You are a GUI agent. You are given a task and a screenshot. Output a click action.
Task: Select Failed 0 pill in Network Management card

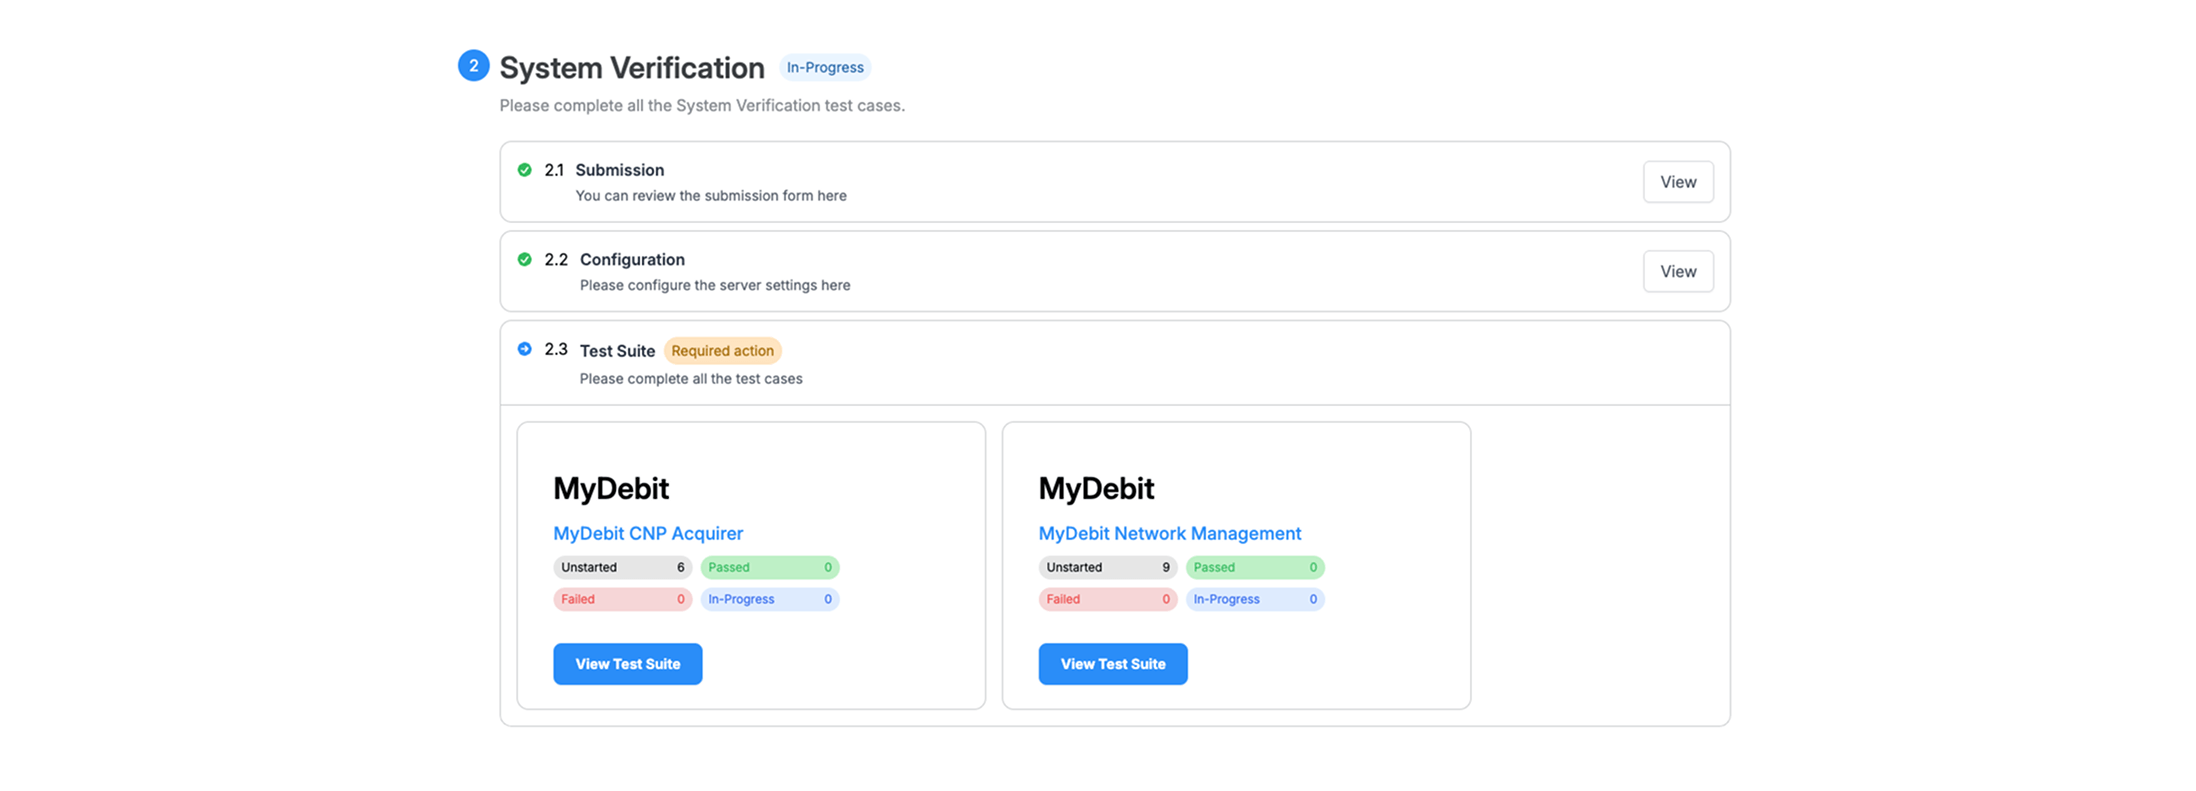1108,599
